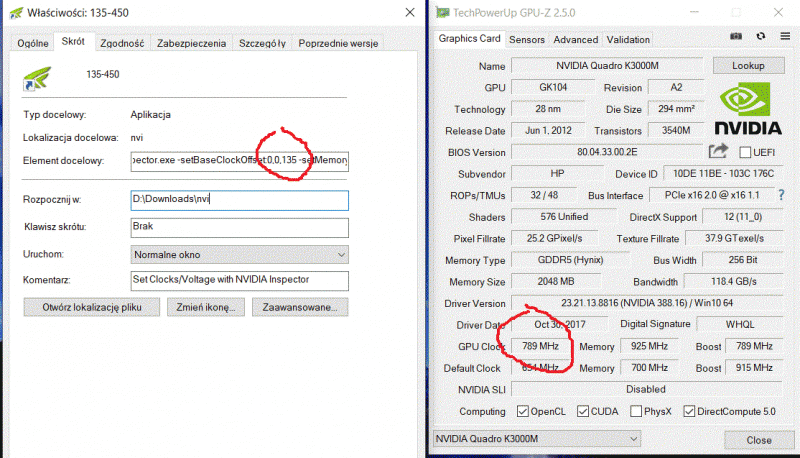Click the ROPs/TMUs value '32 / 48'
This screenshot has width=800, height=458.
pyautogui.click(x=544, y=195)
